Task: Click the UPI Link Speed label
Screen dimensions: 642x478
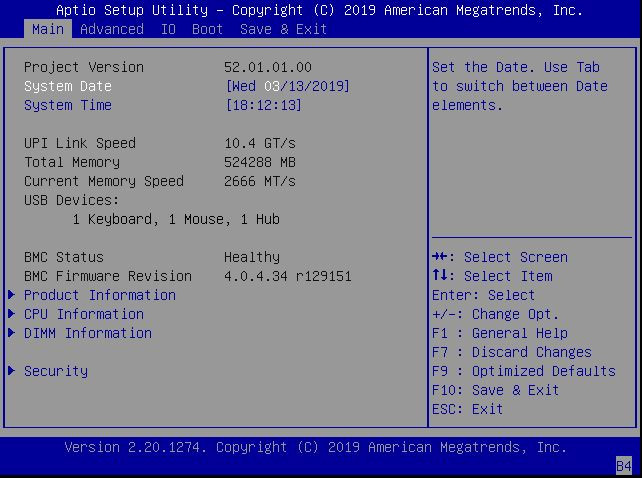Action: (x=80, y=143)
